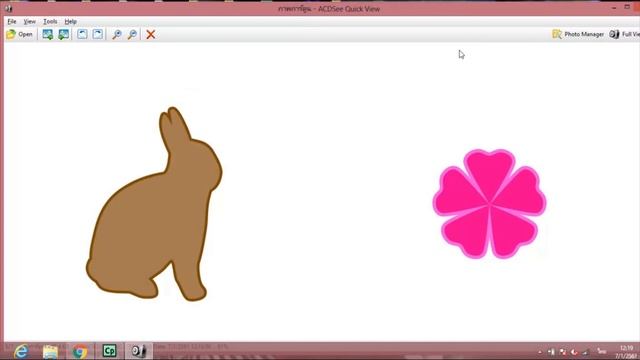The image size is (640, 360).
Task: Delete the image with red X
Action: point(151,34)
